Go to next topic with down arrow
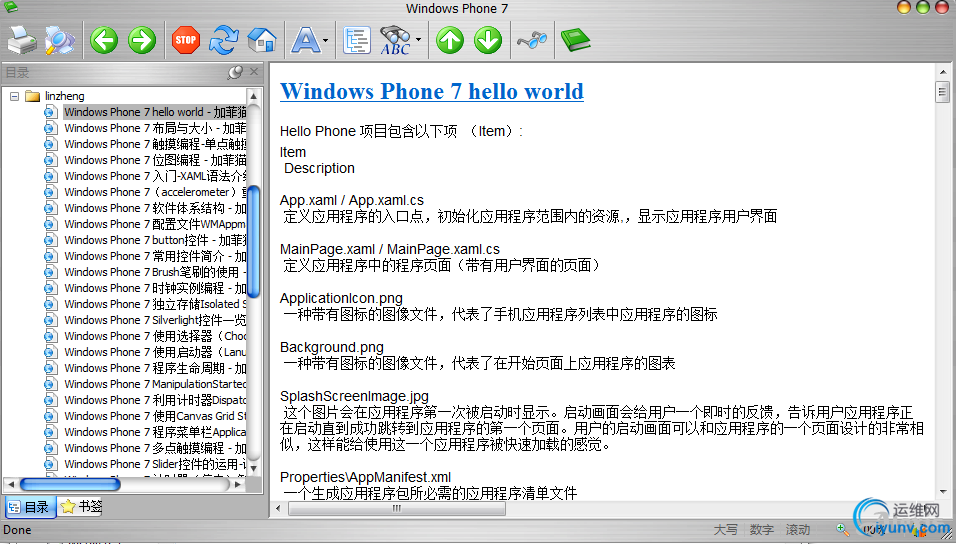Image resolution: width=956 pixels, height=544 pixels. click(488, 40)
